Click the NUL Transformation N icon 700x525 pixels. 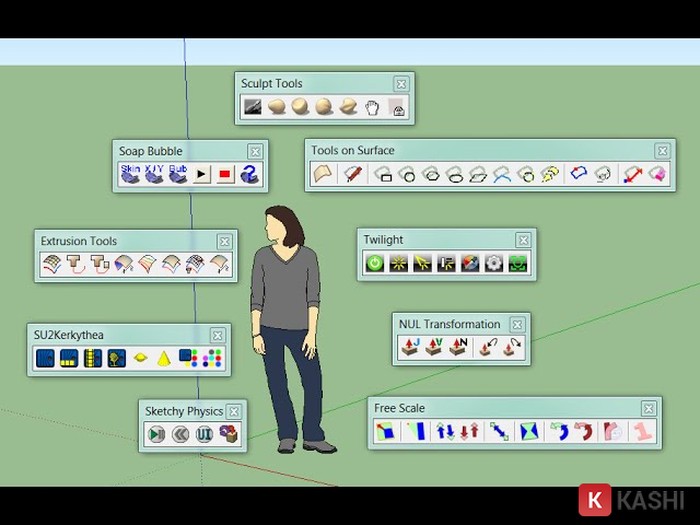pos(458,347)
